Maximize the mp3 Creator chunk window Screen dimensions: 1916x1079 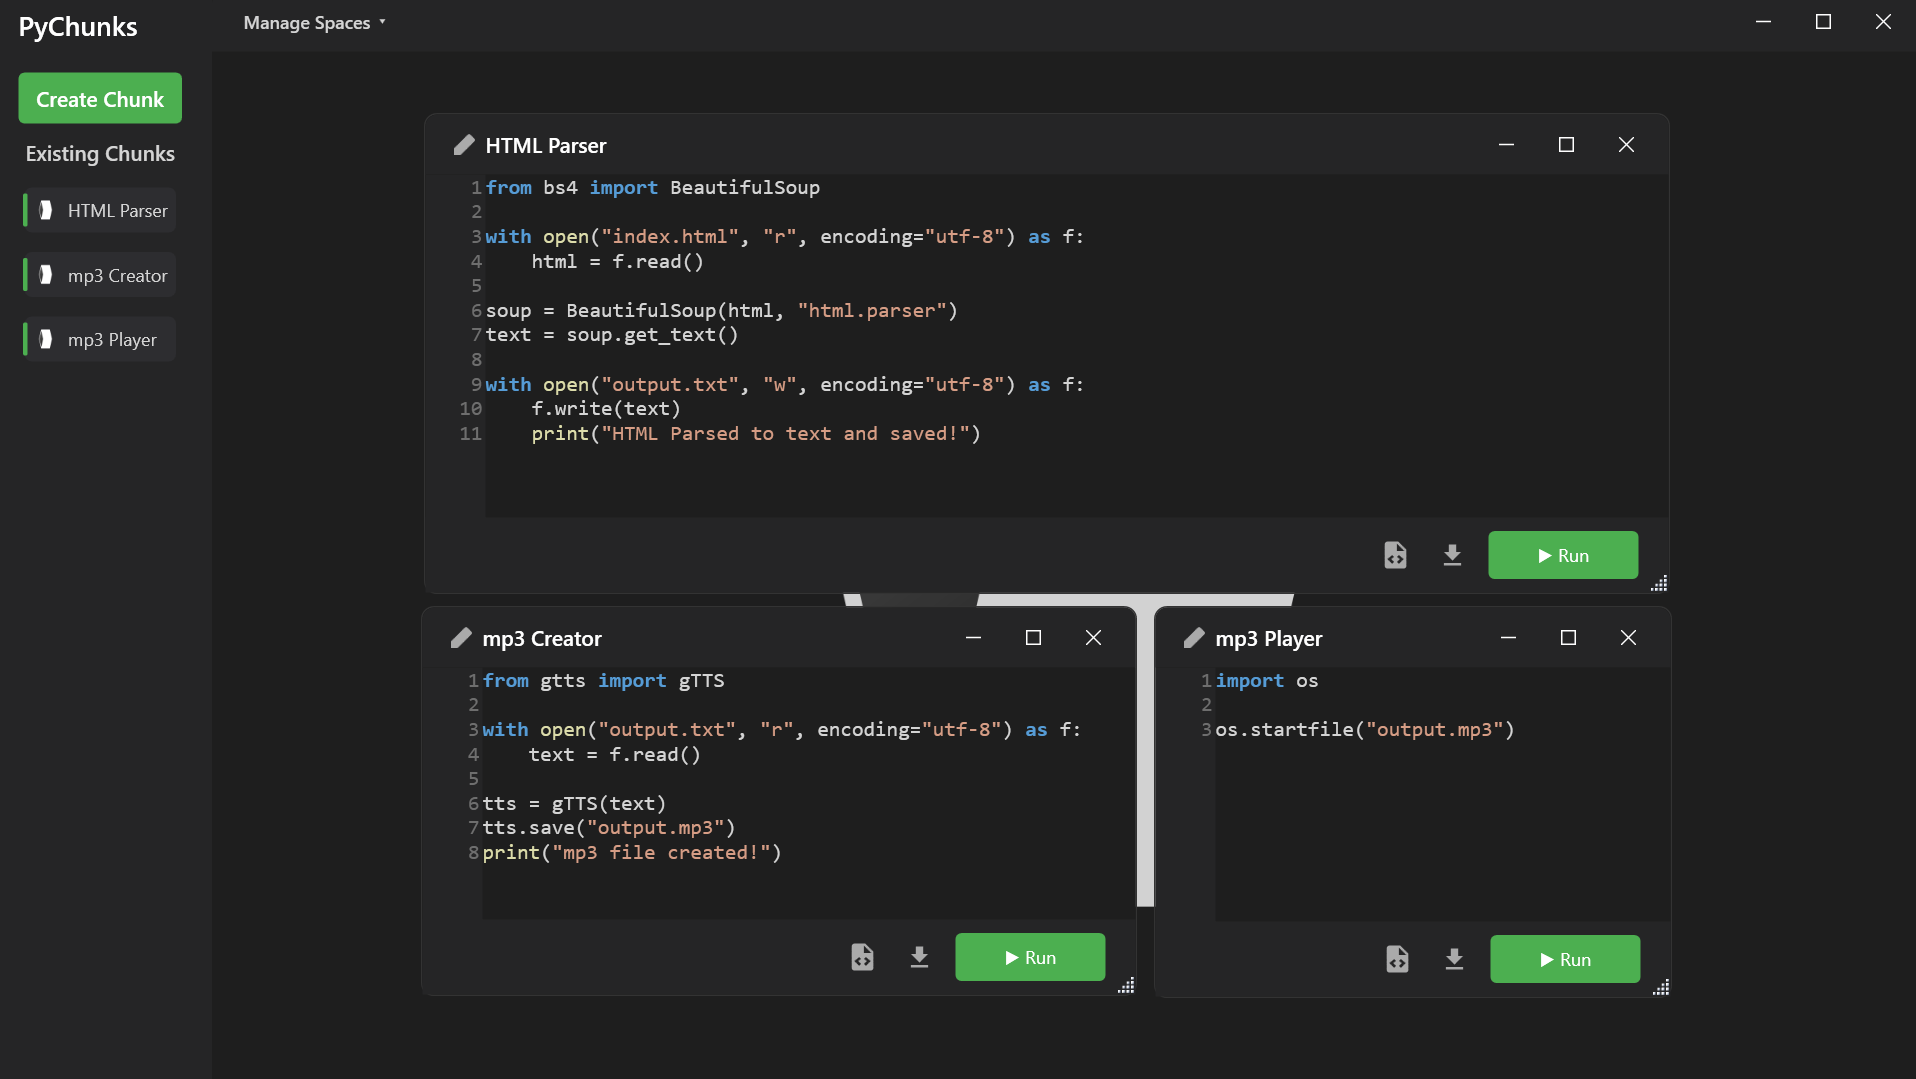pos(1033,638)
